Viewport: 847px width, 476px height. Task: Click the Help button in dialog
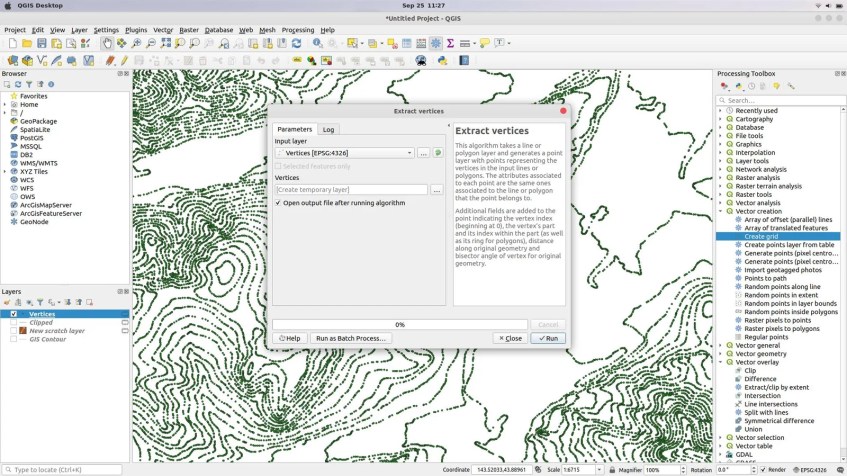coord(290,338)
